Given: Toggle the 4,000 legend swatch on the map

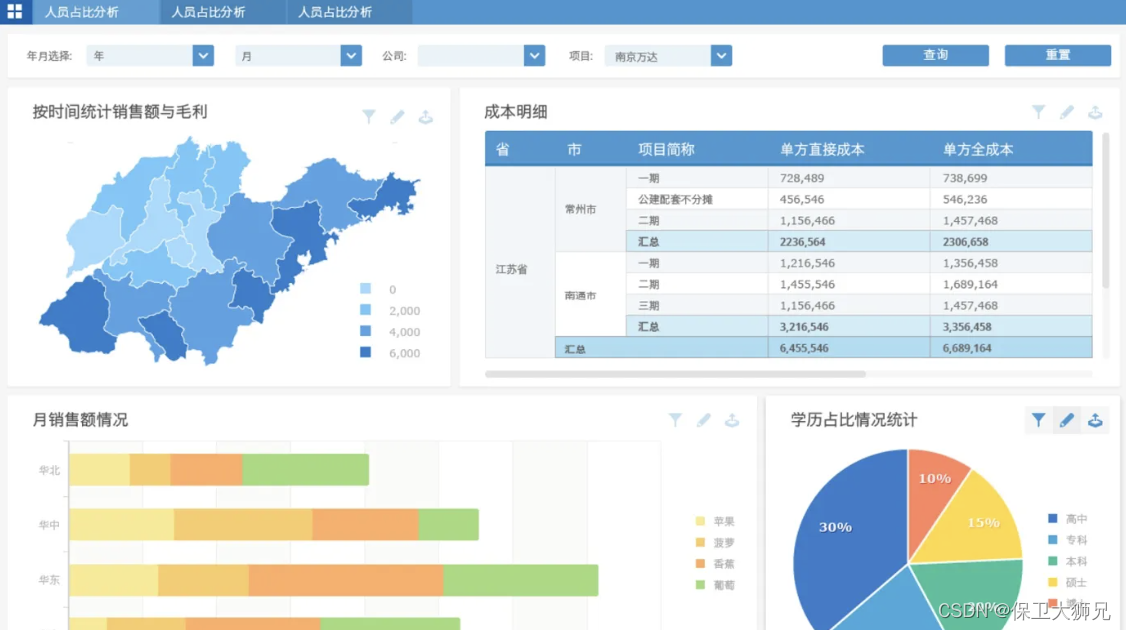Looking at the screenshot, I should point(366,331).
